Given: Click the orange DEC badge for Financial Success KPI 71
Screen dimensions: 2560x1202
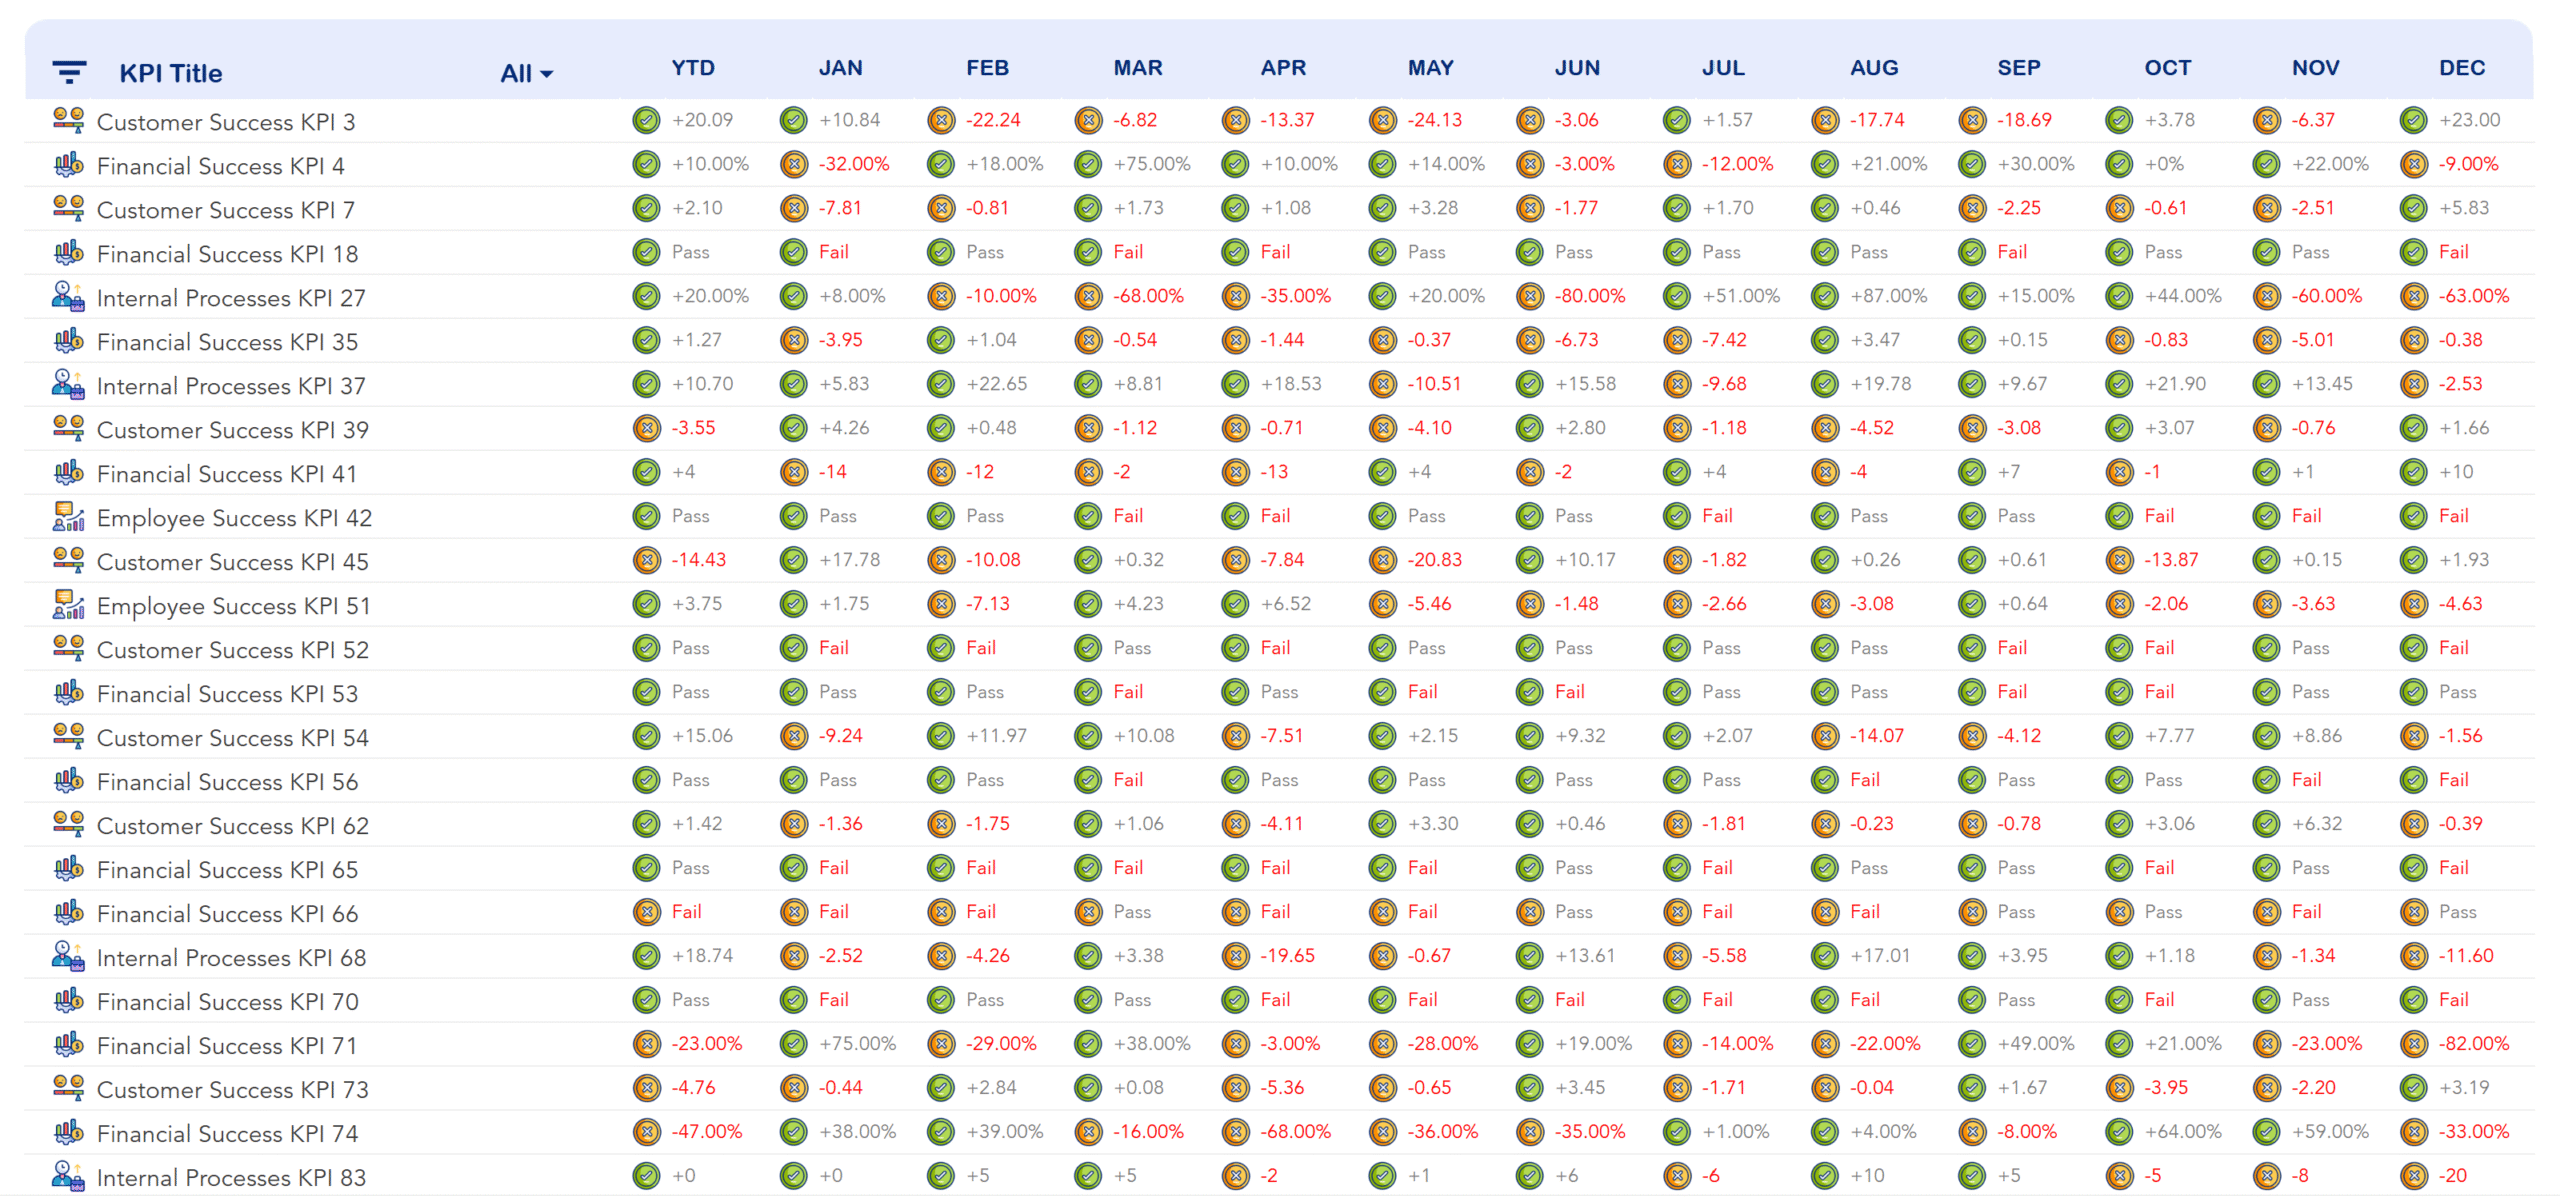Looking at the screenshot, I should point(2414,1043).
